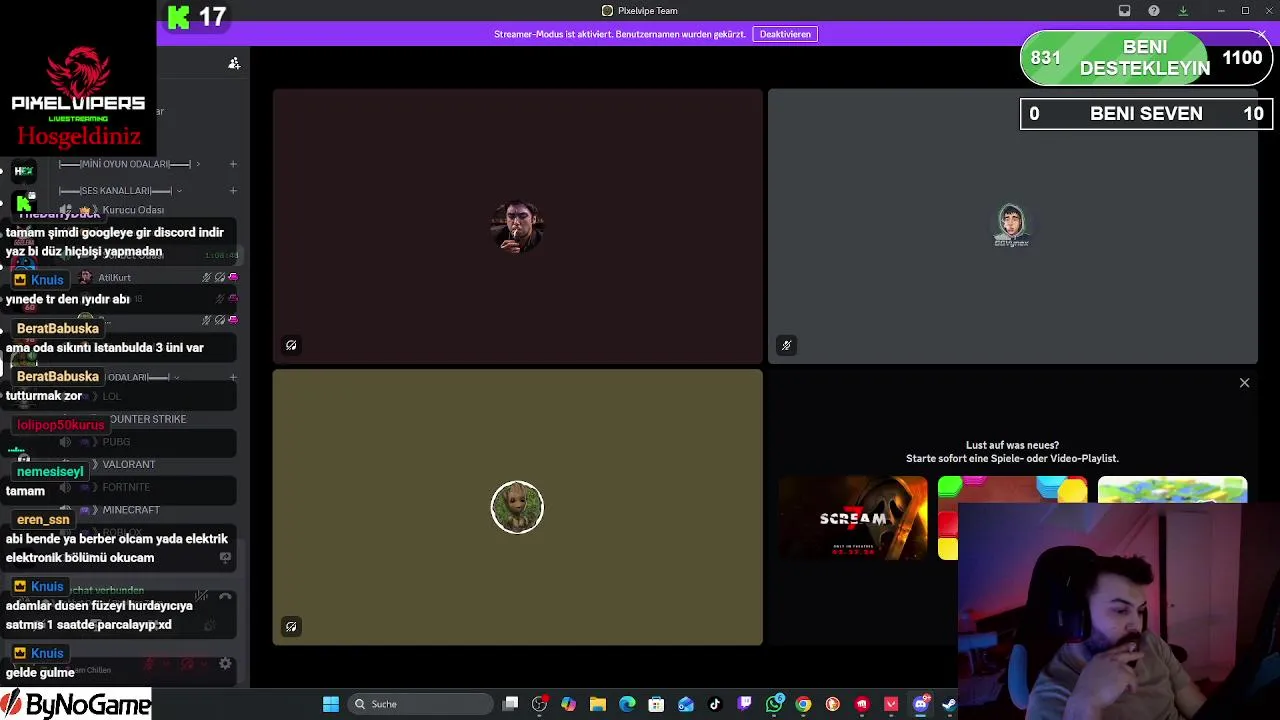This screenshot has height=720, width=1280.
Task: Open the Outlook mail icon in the taskbar
Action: [686, 704]
